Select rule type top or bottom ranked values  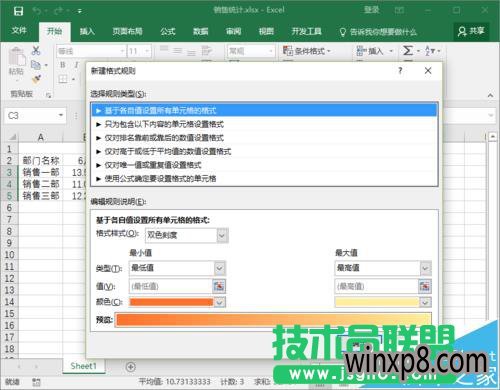point(264,138)
